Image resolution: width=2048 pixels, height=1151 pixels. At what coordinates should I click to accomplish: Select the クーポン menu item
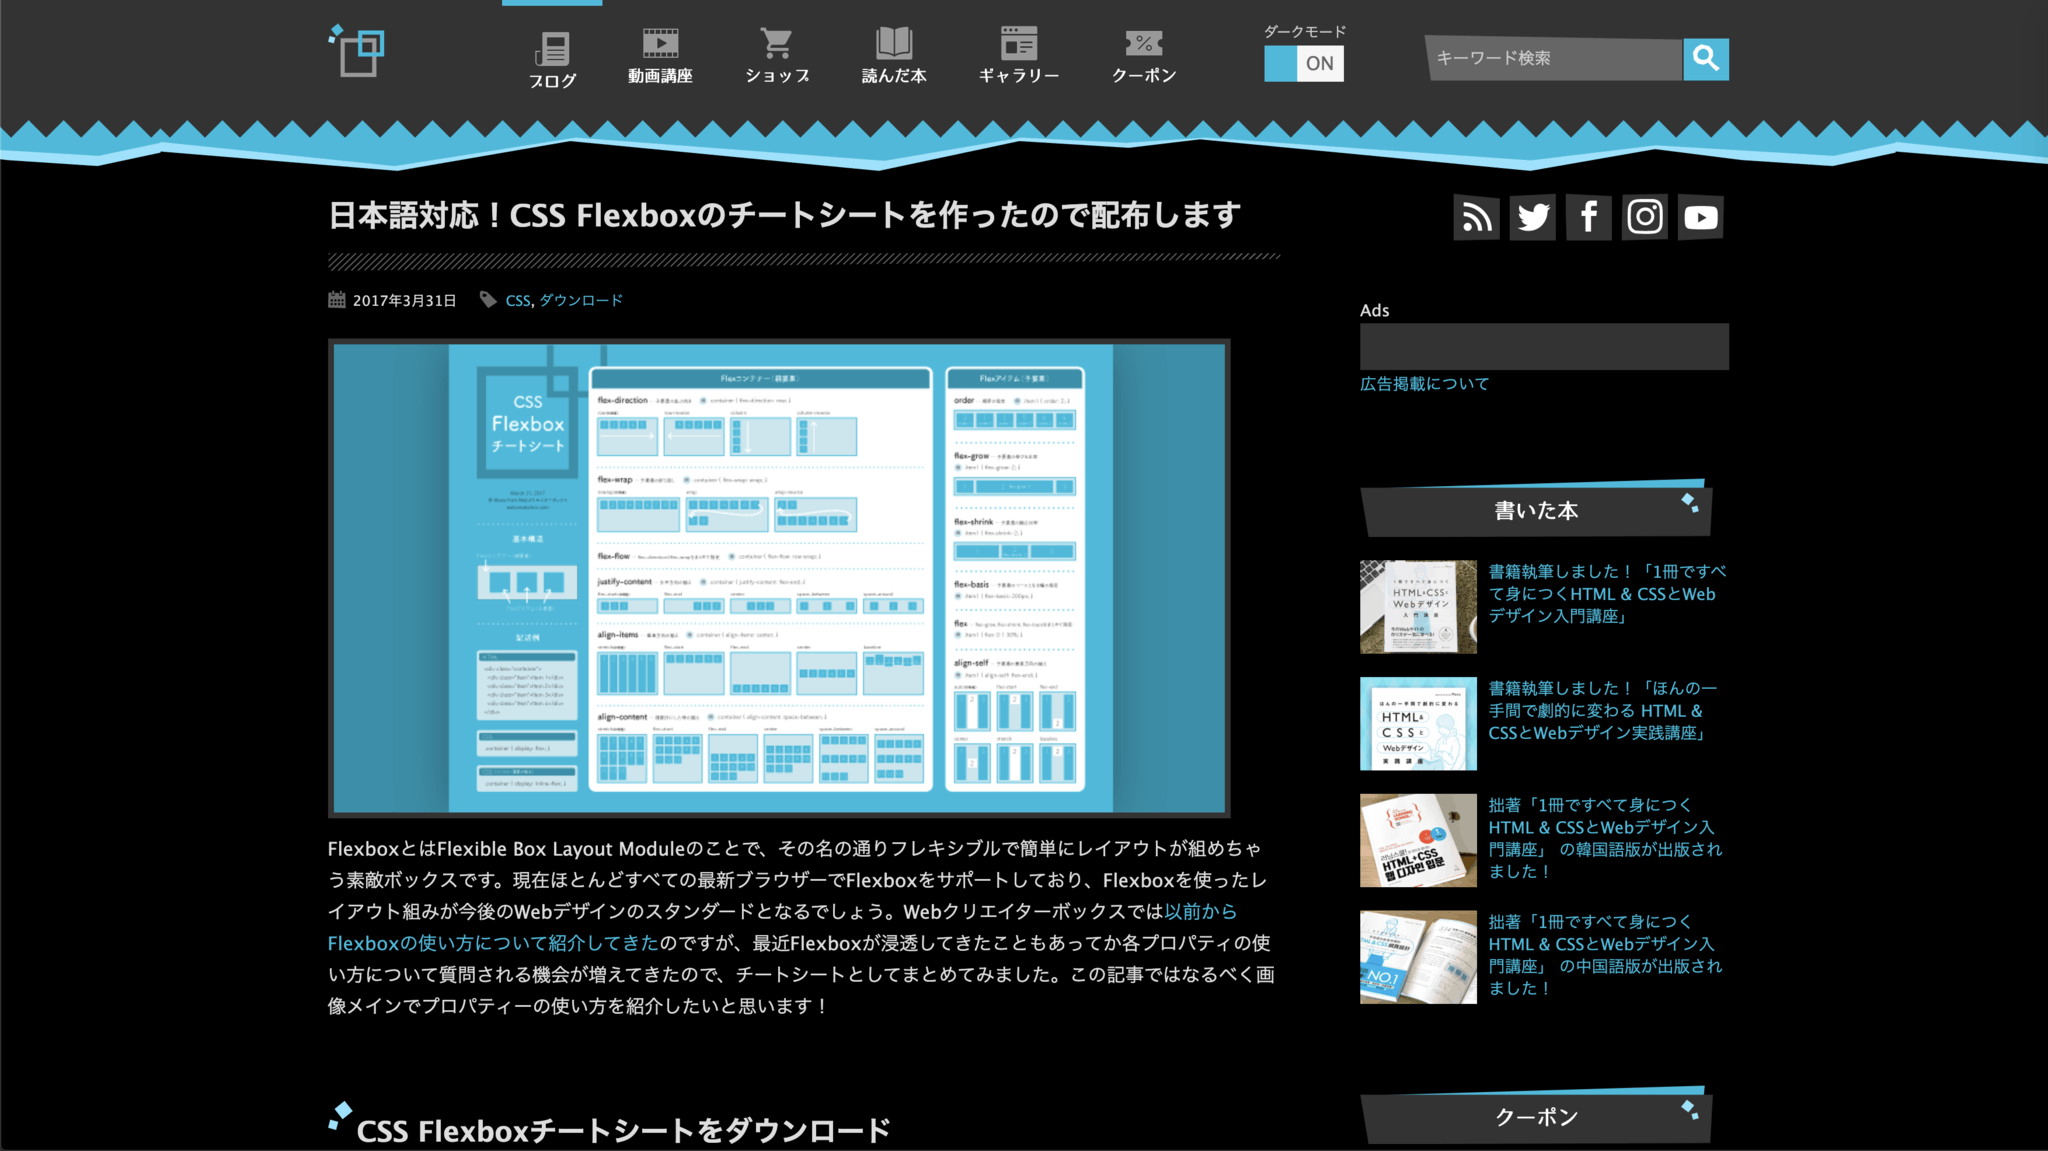point(1144,56)
